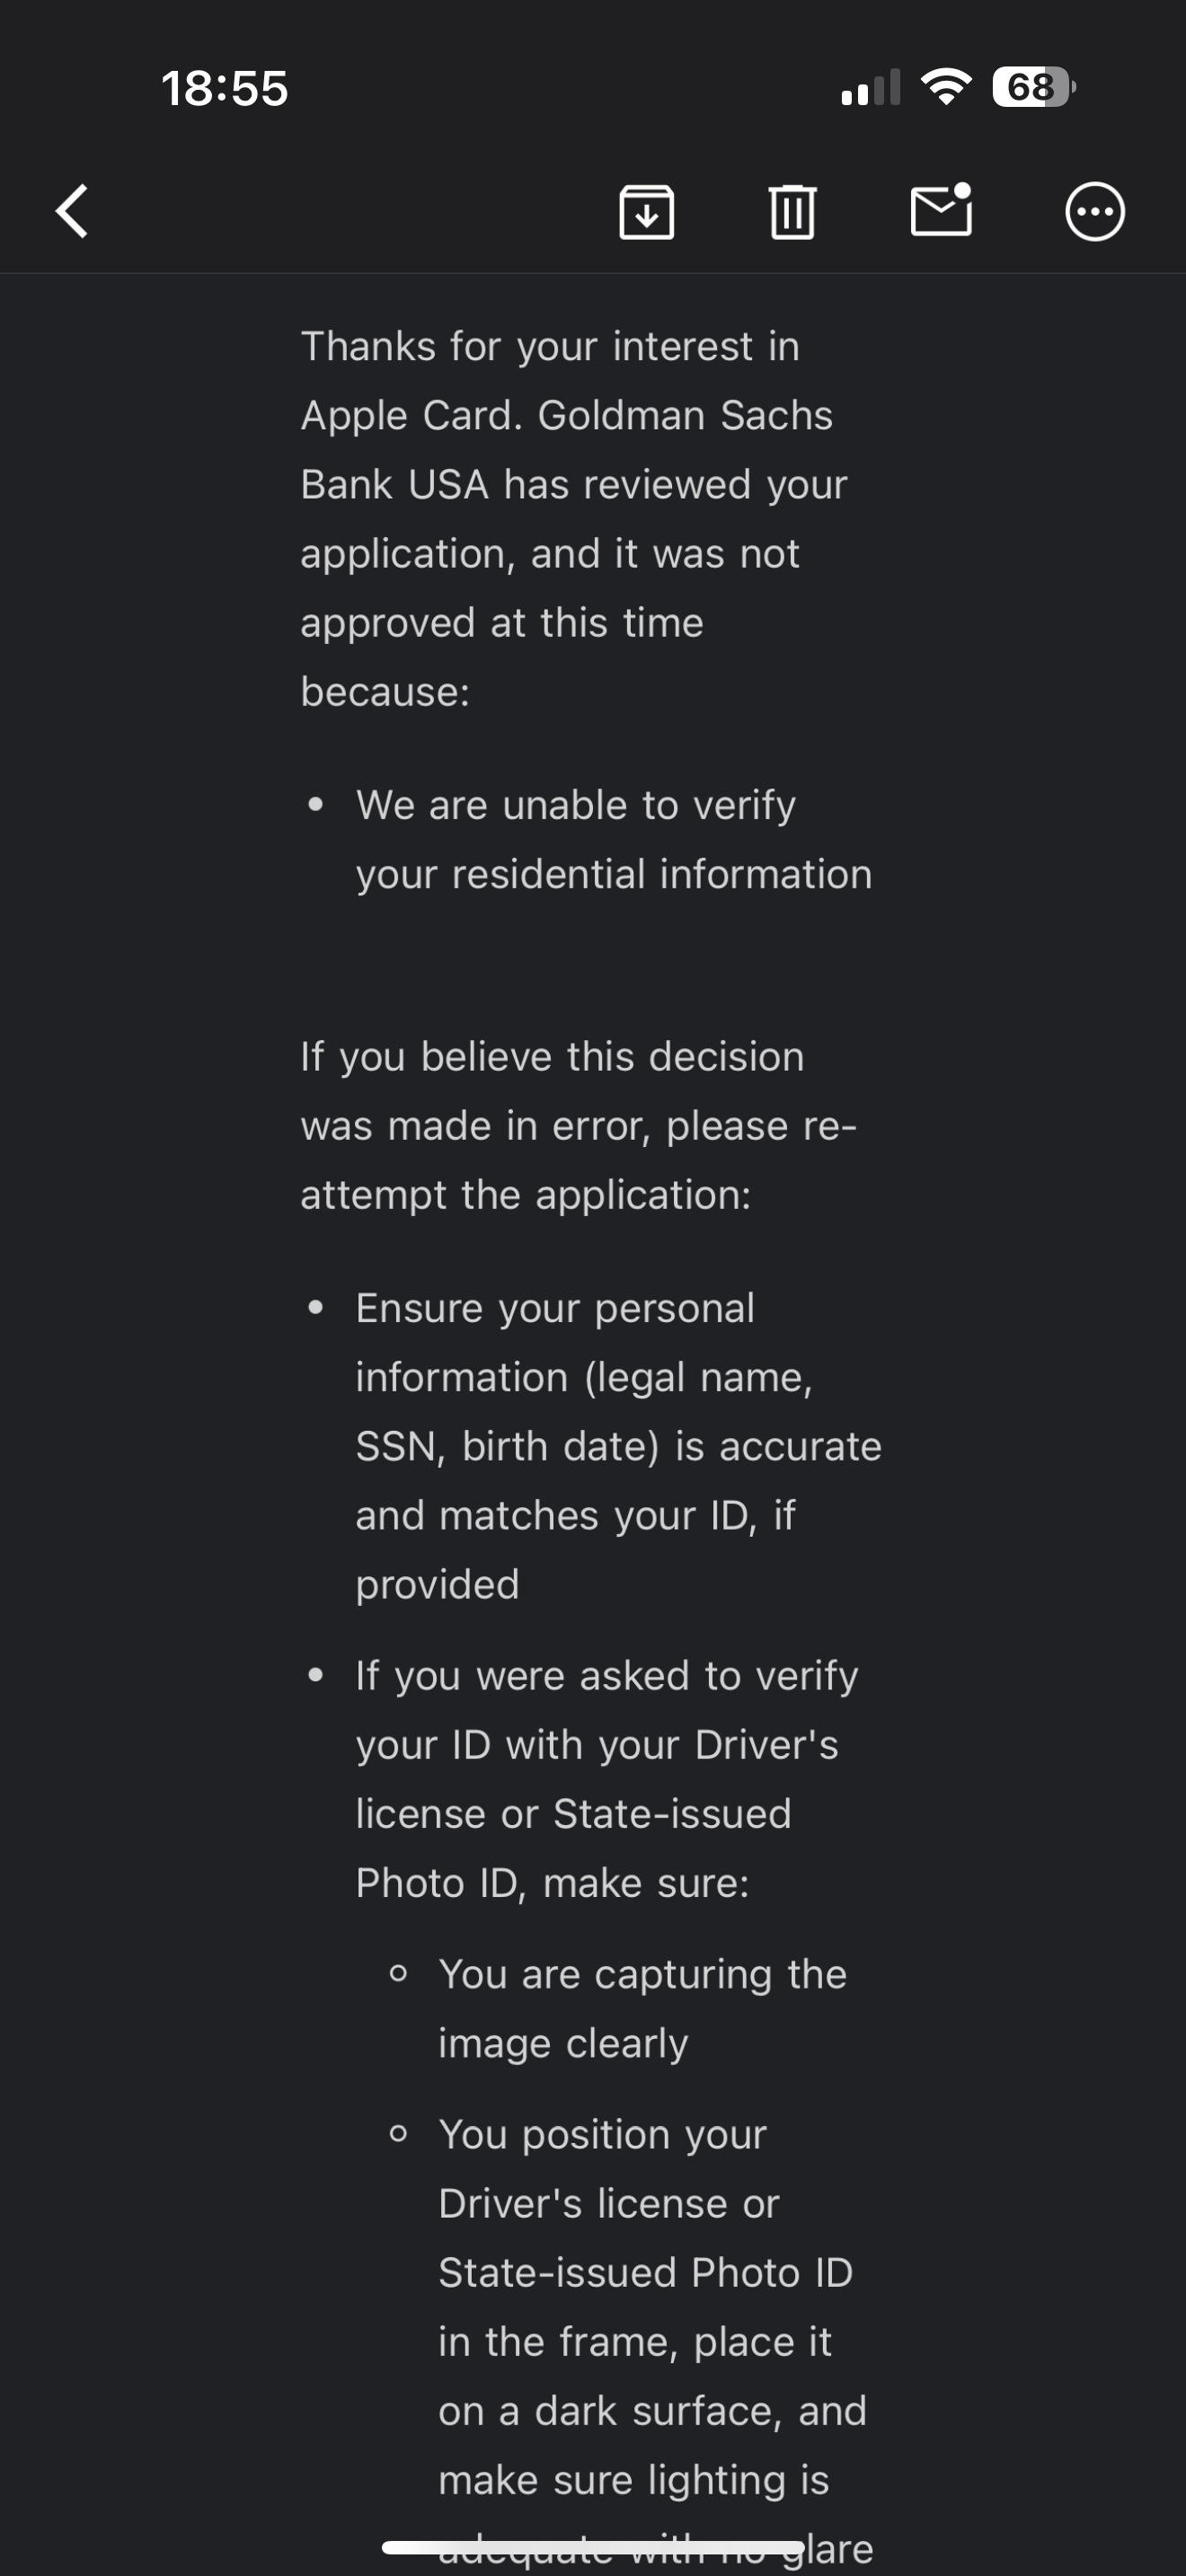The image size is (1186, 2576).
Task: Select the "Ensure your personal information" bullet text
Action: tap(618, 1446)
